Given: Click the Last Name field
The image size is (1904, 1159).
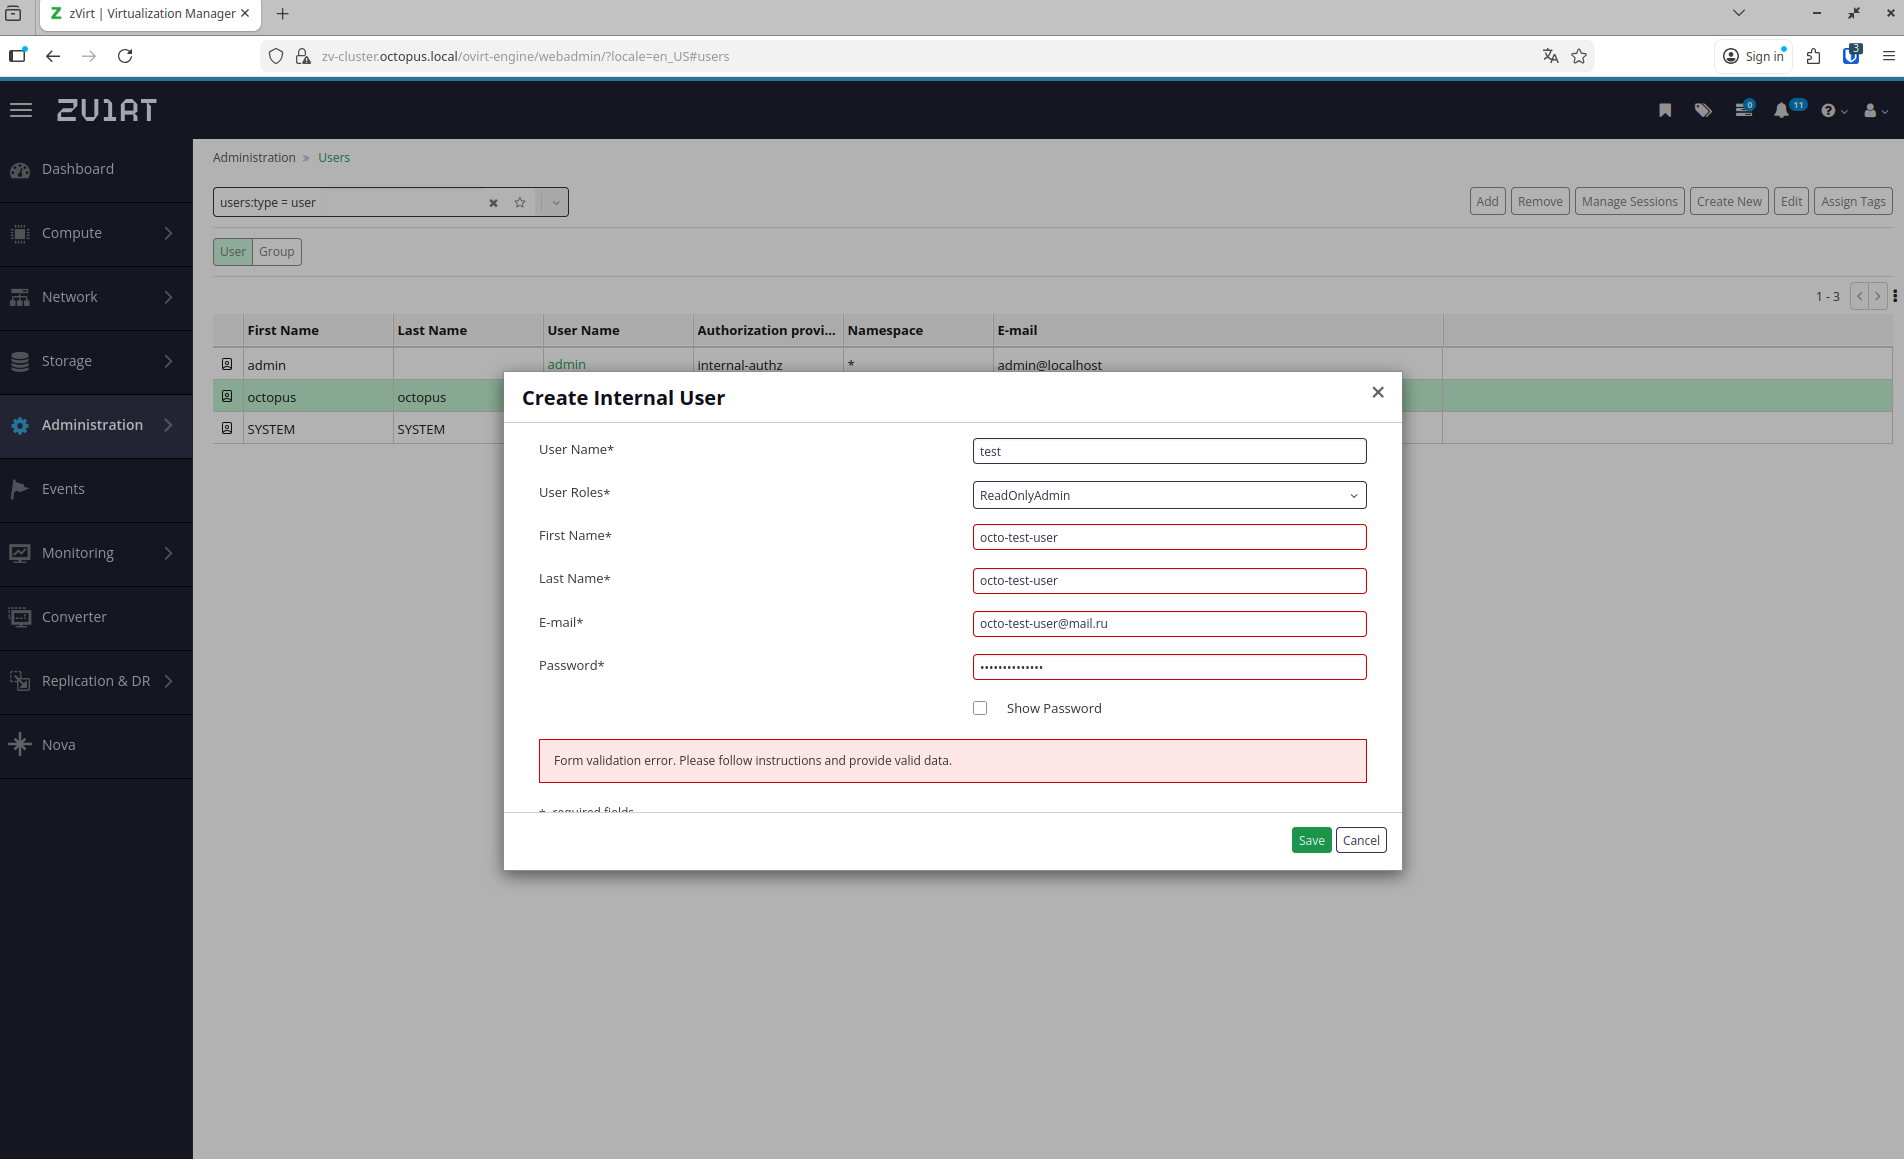Looking at the screenshot, I should tap(1169, 581).
